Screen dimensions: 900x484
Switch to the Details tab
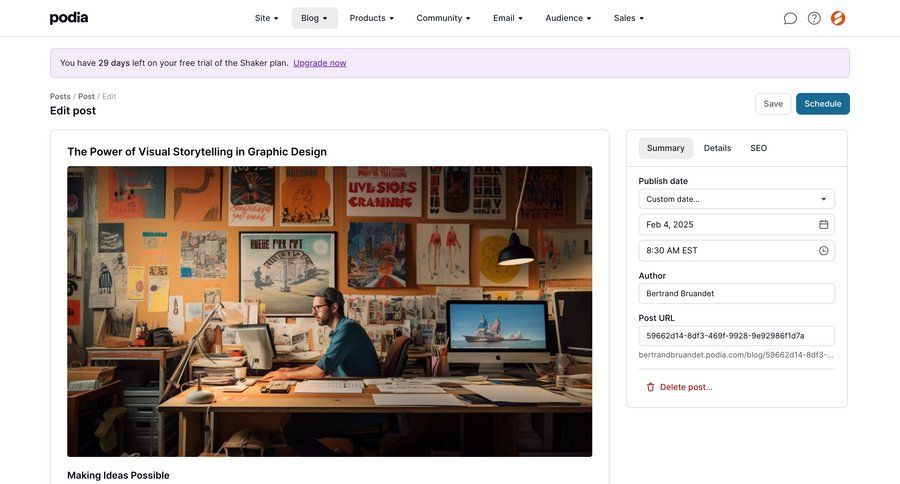[x=717, y=148]
